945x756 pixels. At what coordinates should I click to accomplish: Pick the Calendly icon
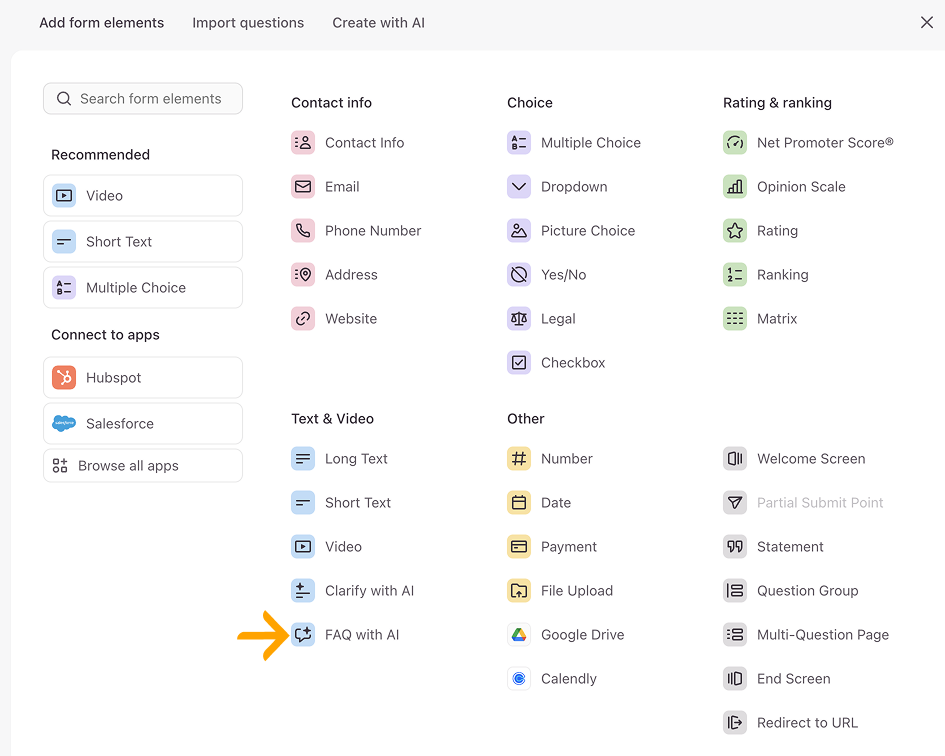tap(518, 678)
